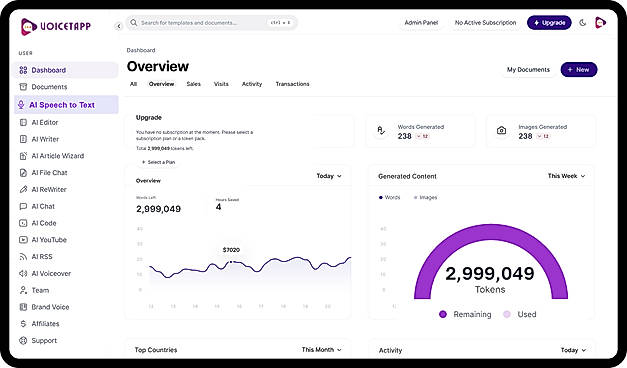Image resolution: width=627 pixels, height=368 pixels.
Task: Open the Today dropdown in Overview chart
Action: pos(329,176)
